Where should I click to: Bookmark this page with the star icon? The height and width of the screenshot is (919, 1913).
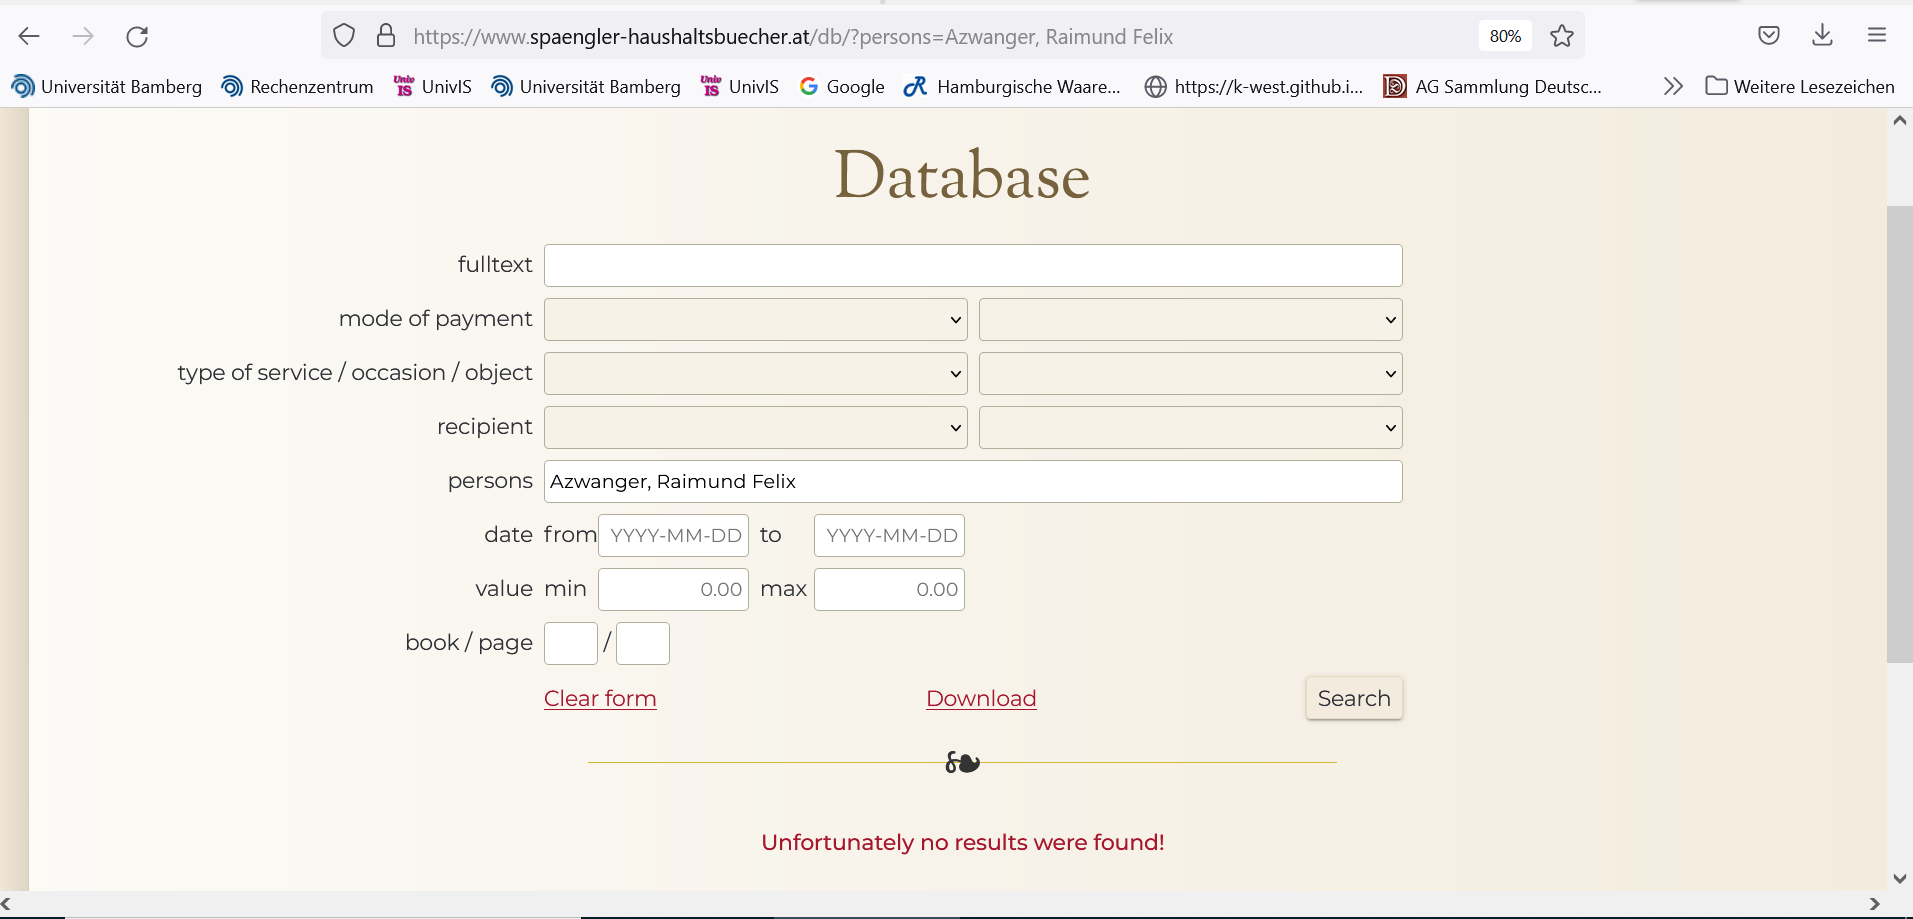pos(1562,37)
